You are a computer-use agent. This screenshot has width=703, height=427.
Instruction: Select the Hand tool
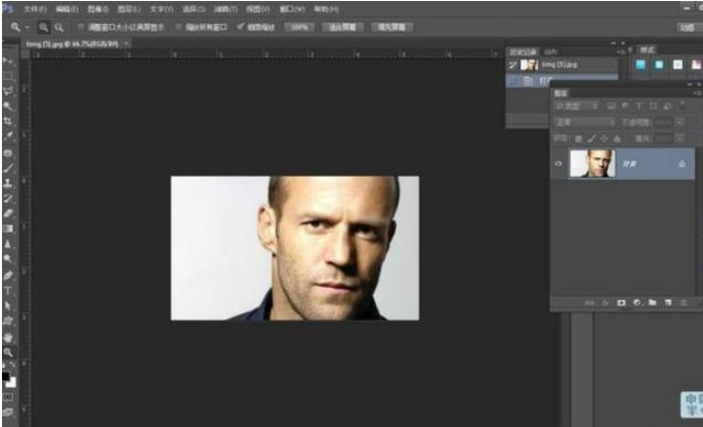click(8, 337)
